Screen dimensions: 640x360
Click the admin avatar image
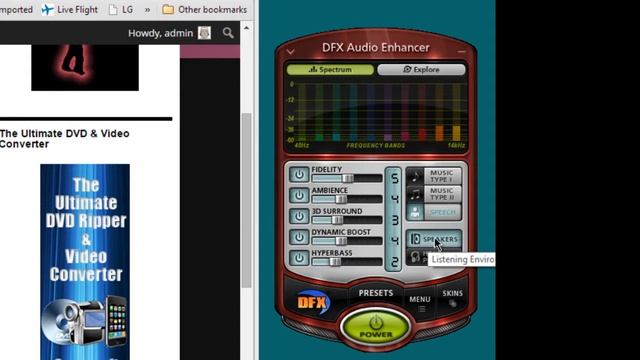pos(204,33)
